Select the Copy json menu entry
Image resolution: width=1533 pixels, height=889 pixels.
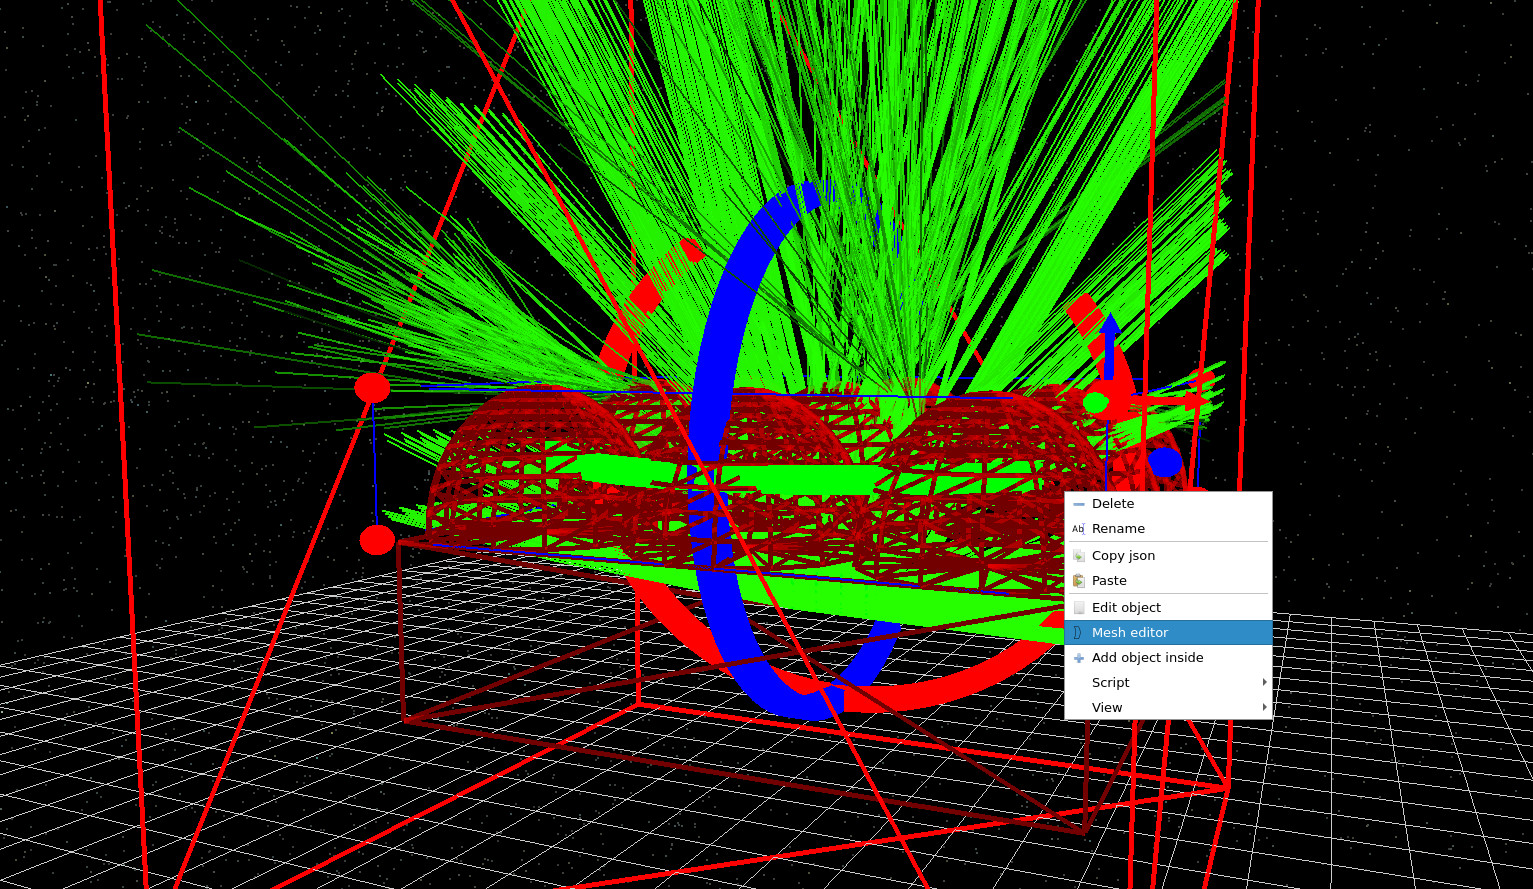[1123, 555]
